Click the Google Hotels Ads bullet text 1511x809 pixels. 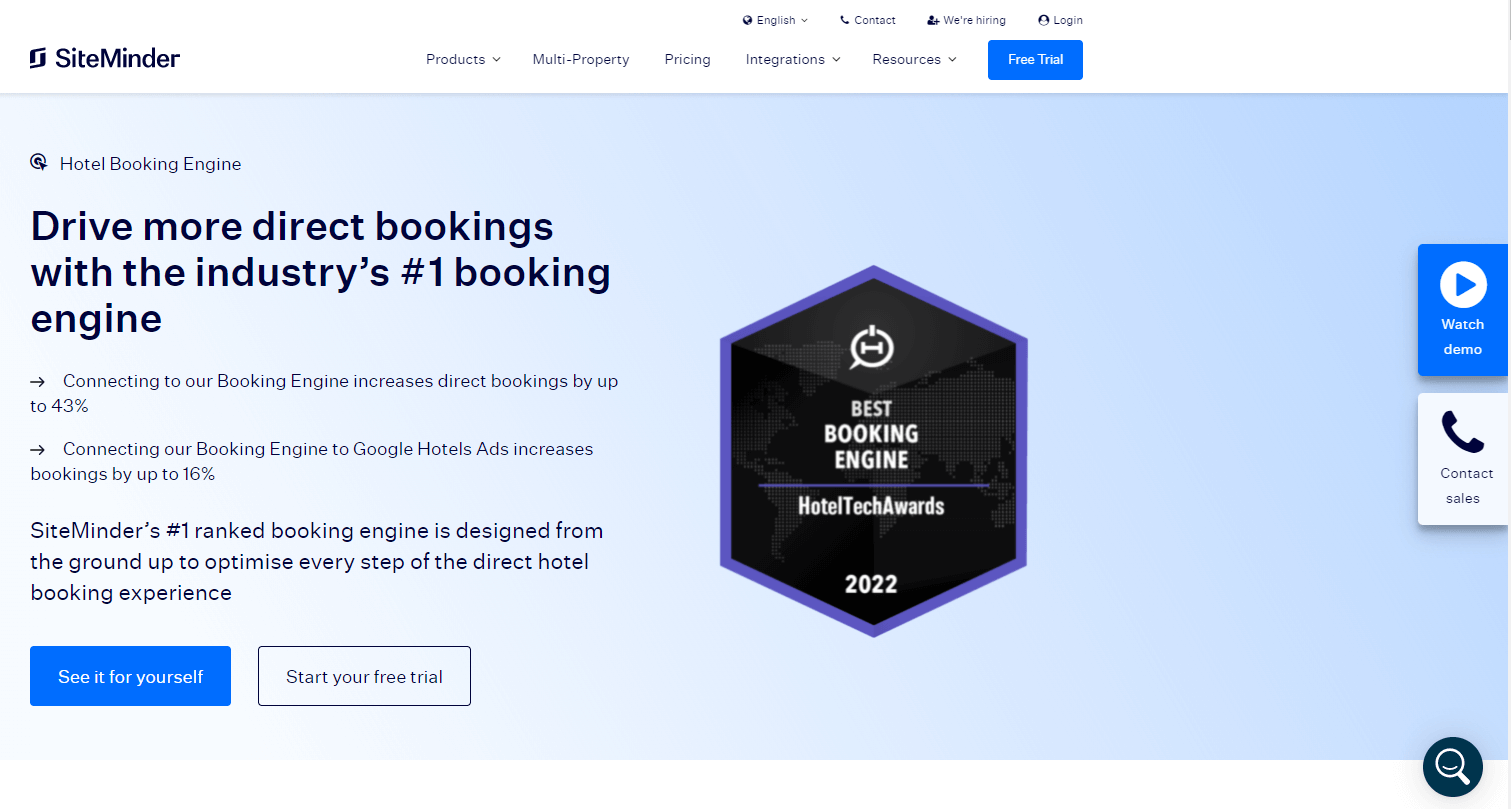tap(312, 461)
